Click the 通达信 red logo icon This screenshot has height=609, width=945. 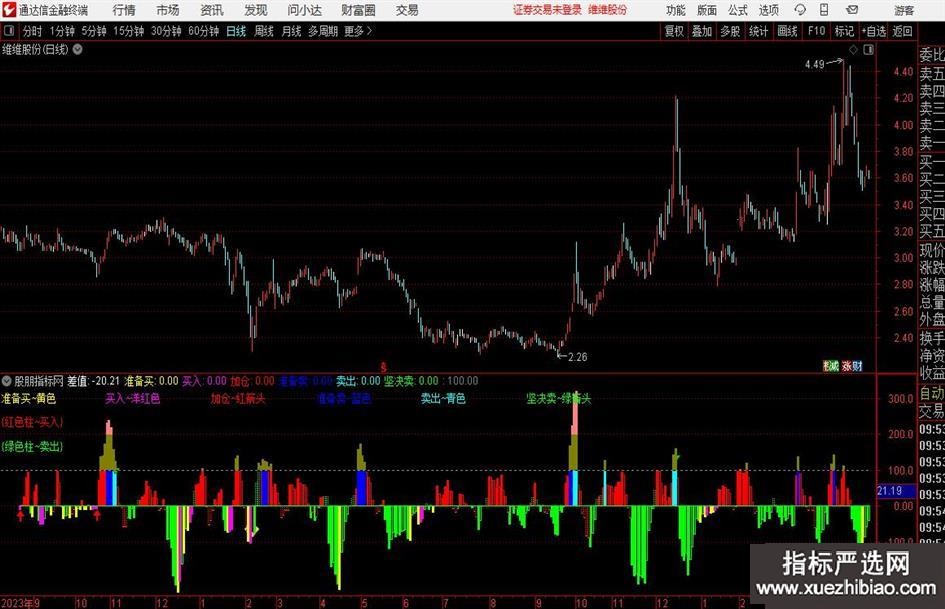(8, 10)
